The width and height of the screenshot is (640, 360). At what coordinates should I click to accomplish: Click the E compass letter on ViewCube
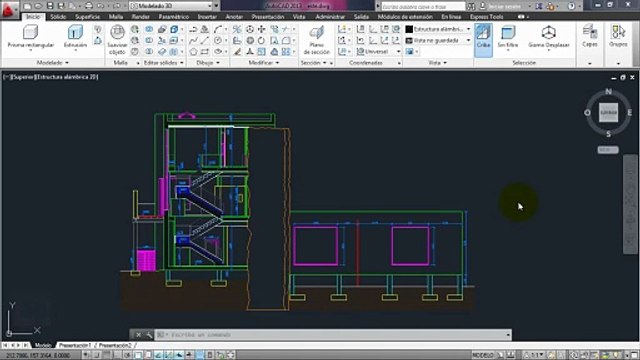point(629,113)
